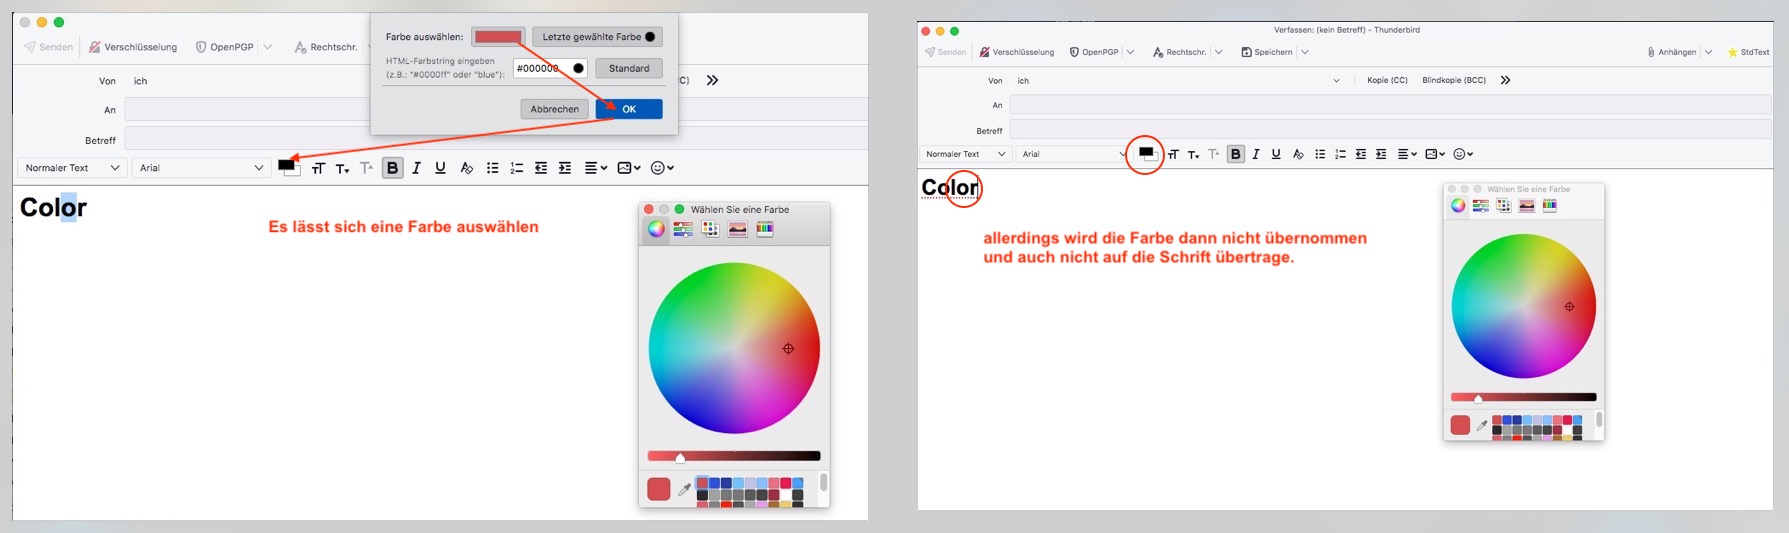This screenshot has height=533, width=1789.
Task: Select image palettes tab in left color picker
Action: pos(737,229)
